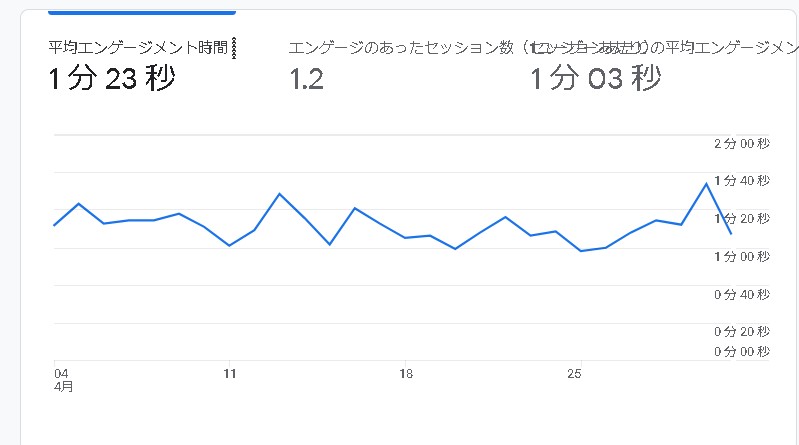Select the 平均エンゲージメント時間 metric tab
This screenshot has width=799, height=445.
click(140, 47)
